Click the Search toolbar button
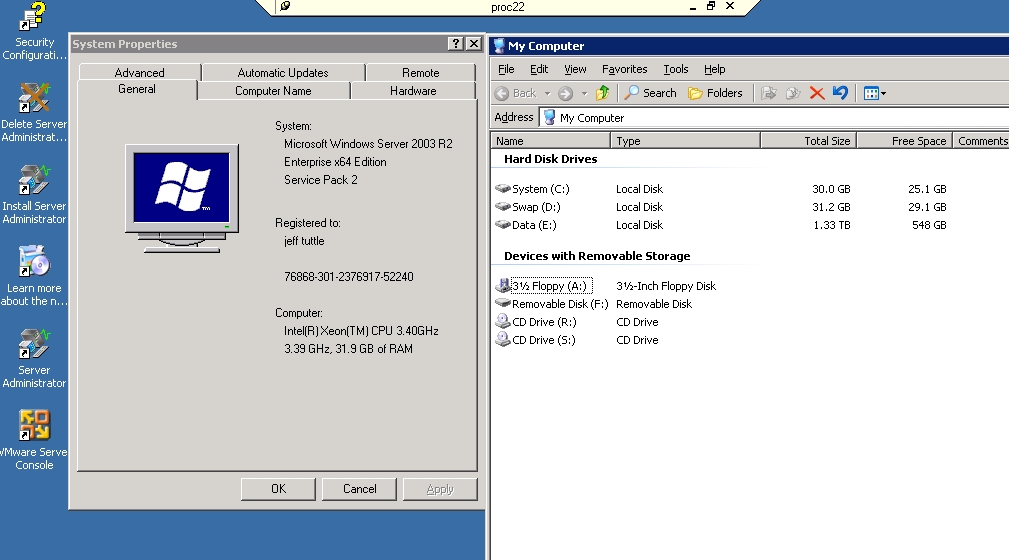1009x560 pixels. (650, 93)
